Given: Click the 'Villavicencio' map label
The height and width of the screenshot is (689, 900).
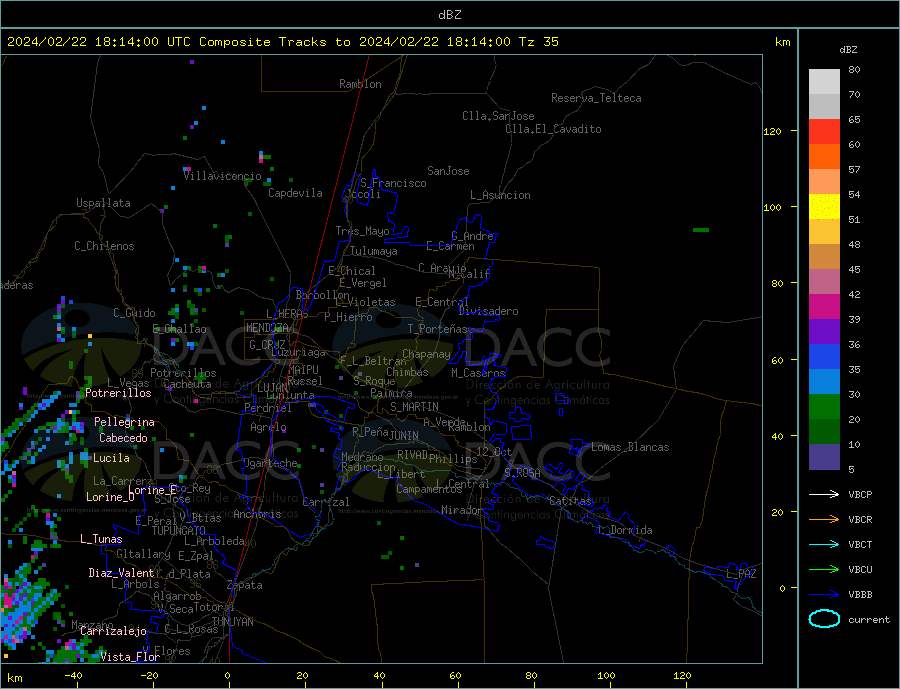Looking at the screenshot, I should point(222,176).
